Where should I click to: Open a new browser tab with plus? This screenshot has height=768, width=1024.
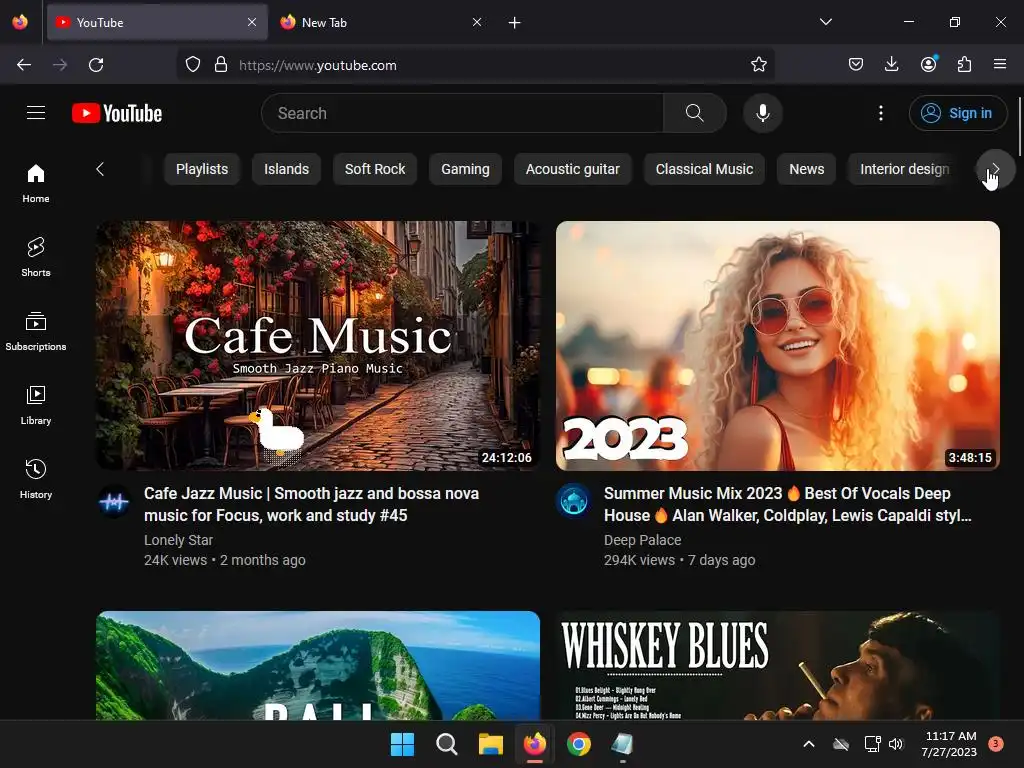(x=515, y=22)
